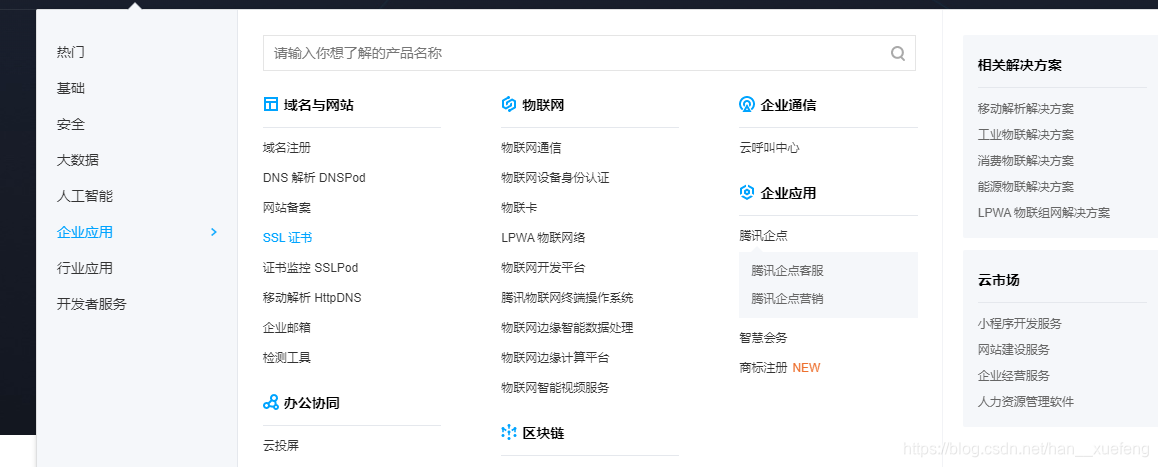Open 移动解析 HttpDNS link
The width and height of the screenshot is (1158, 467).
312,298
